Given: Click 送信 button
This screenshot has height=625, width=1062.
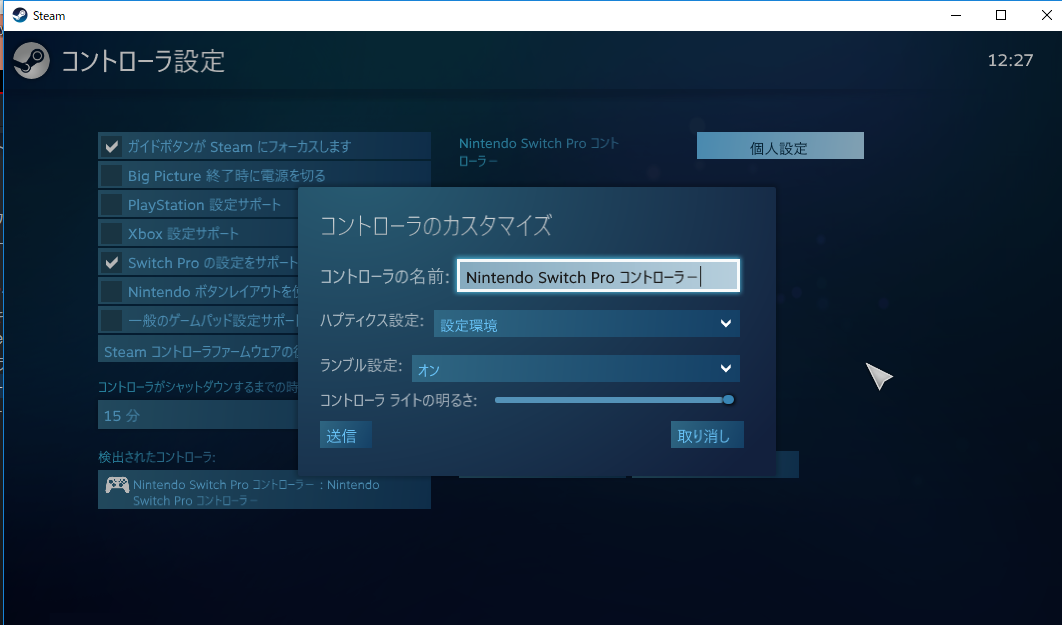Looking at the screenshot, I should [x=345, y=435].
